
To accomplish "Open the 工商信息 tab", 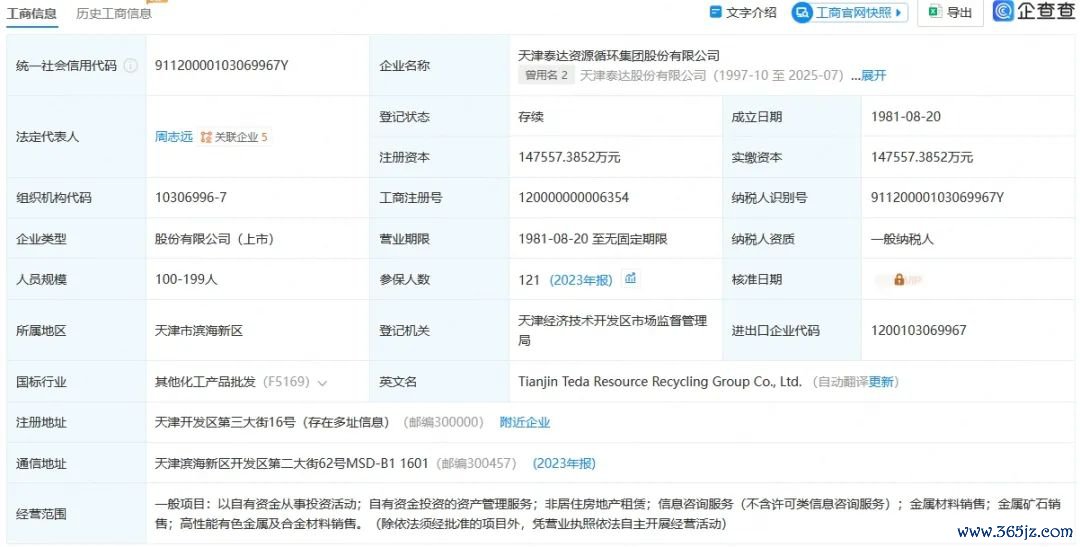I will click(x=31, y=13).
